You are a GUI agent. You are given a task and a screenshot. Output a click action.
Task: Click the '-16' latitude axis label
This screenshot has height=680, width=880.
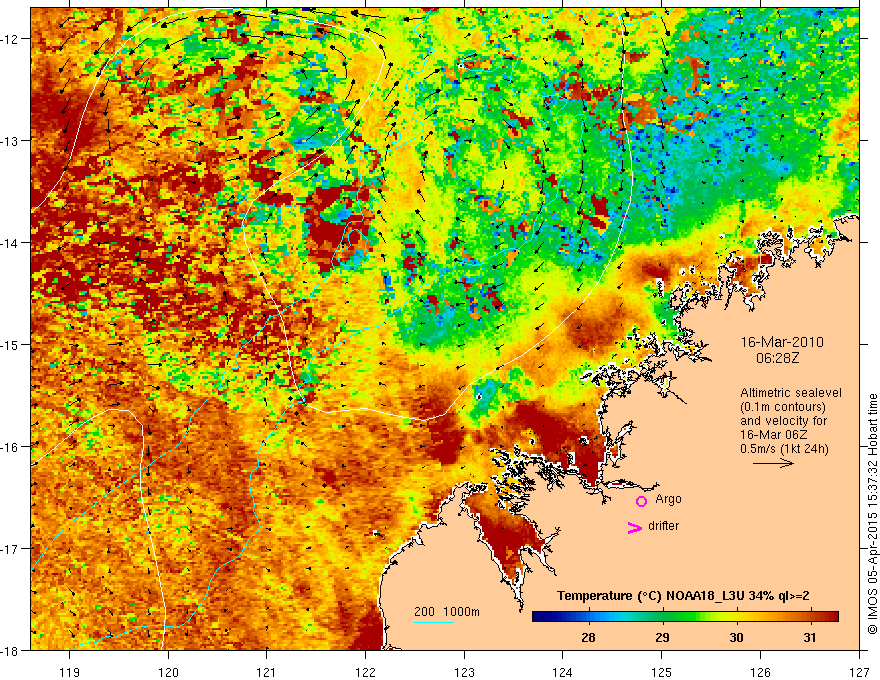click(x=10, y=447)
